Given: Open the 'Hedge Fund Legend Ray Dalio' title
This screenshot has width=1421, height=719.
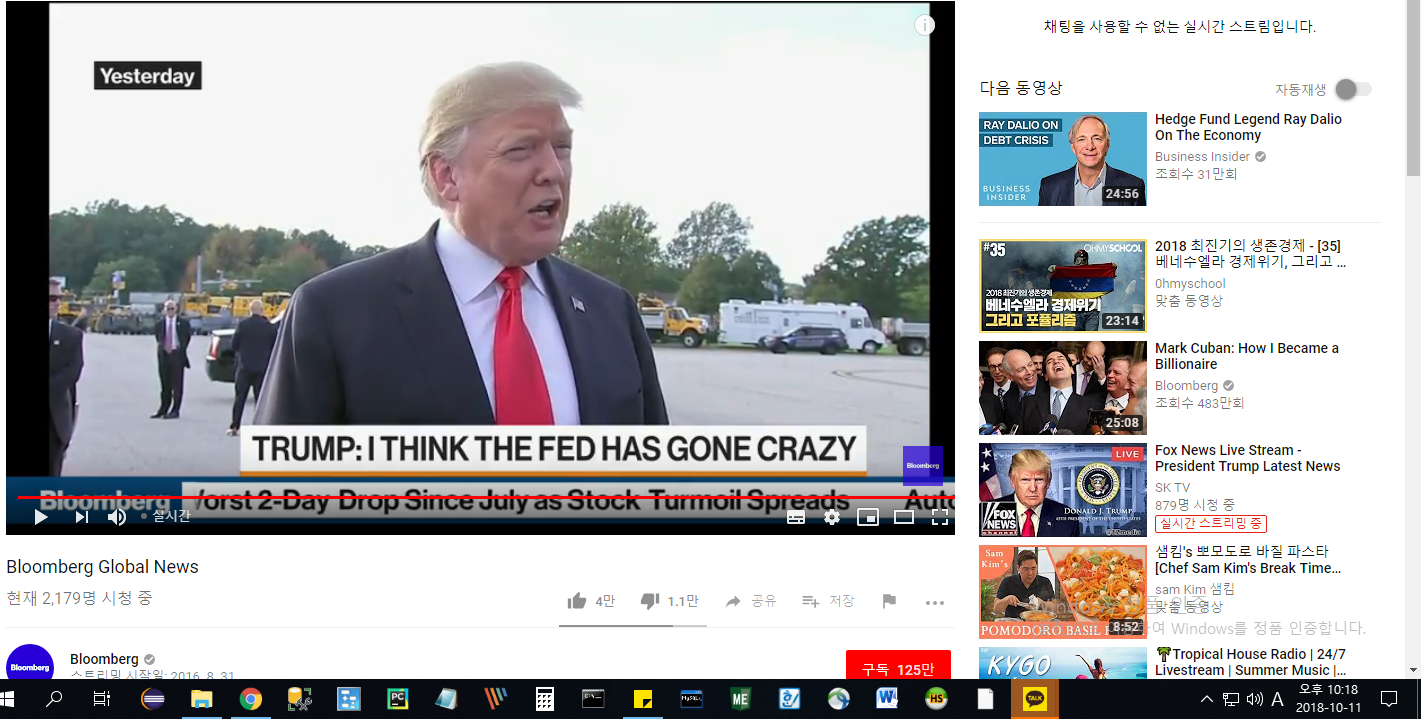Looking at the screenshot, I should tap(1248, 127).
